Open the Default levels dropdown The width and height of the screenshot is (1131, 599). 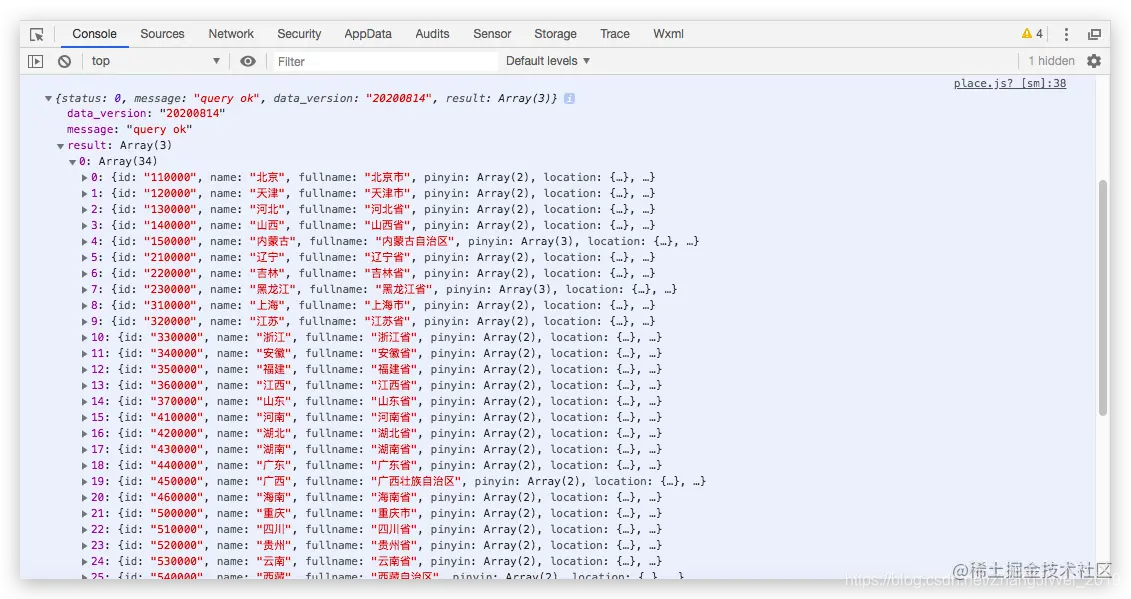pyautogui.click(x=548, y=61)
